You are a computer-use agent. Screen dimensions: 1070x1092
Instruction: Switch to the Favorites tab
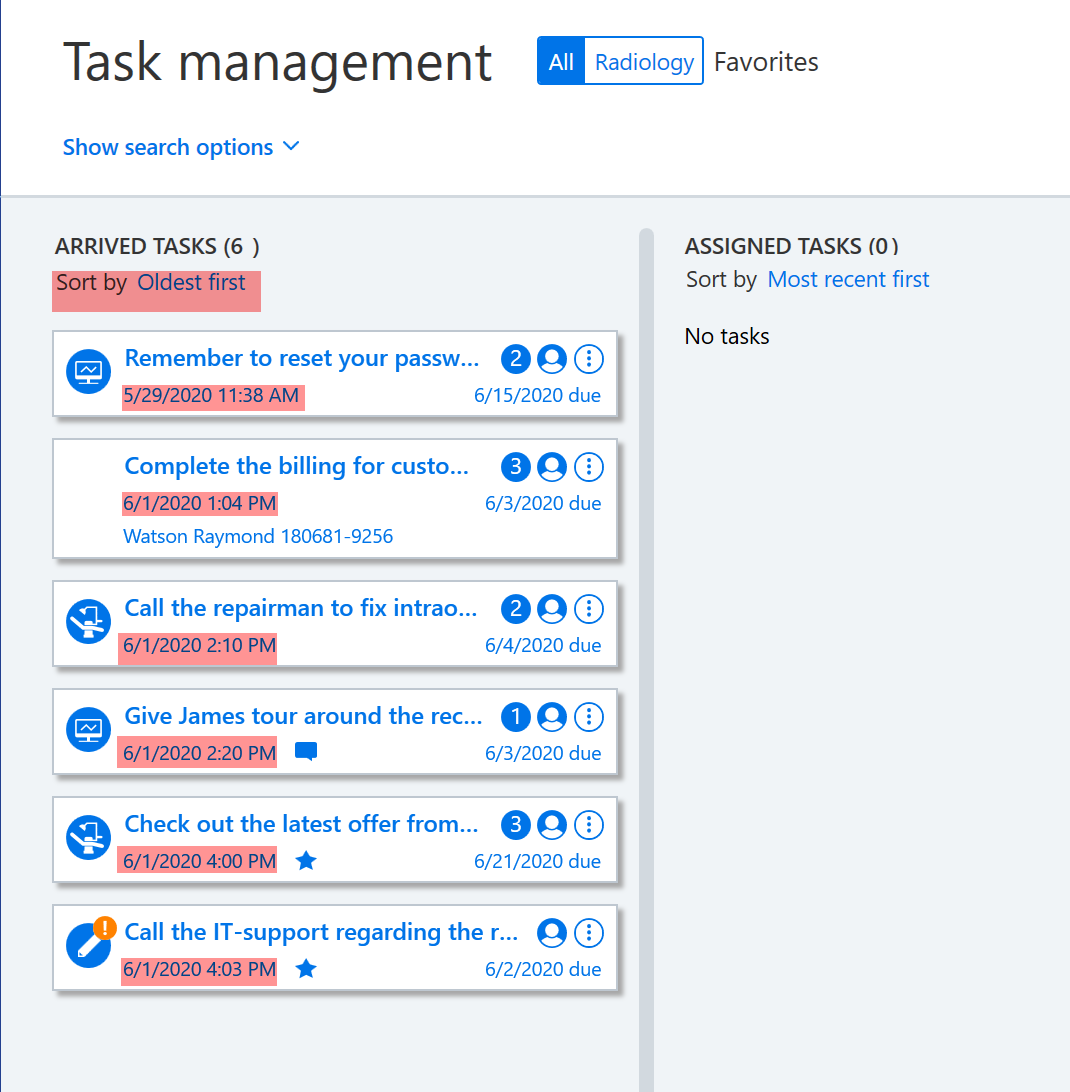[766, 62]
